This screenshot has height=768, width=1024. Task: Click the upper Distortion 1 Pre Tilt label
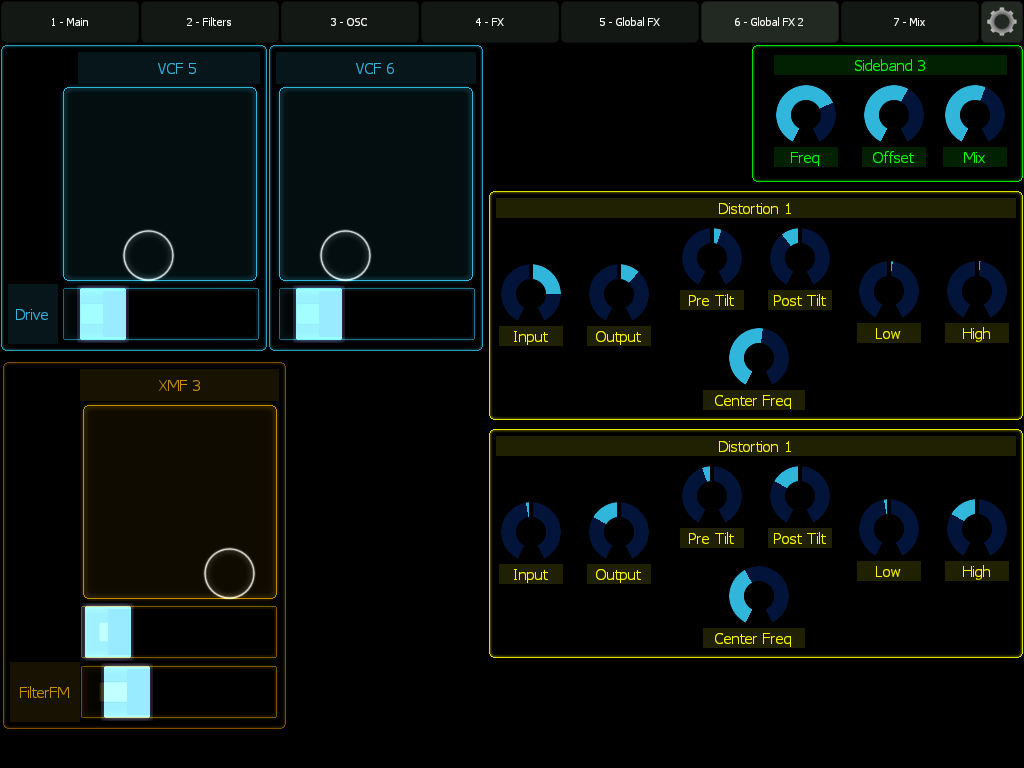[x=711, y=300]
